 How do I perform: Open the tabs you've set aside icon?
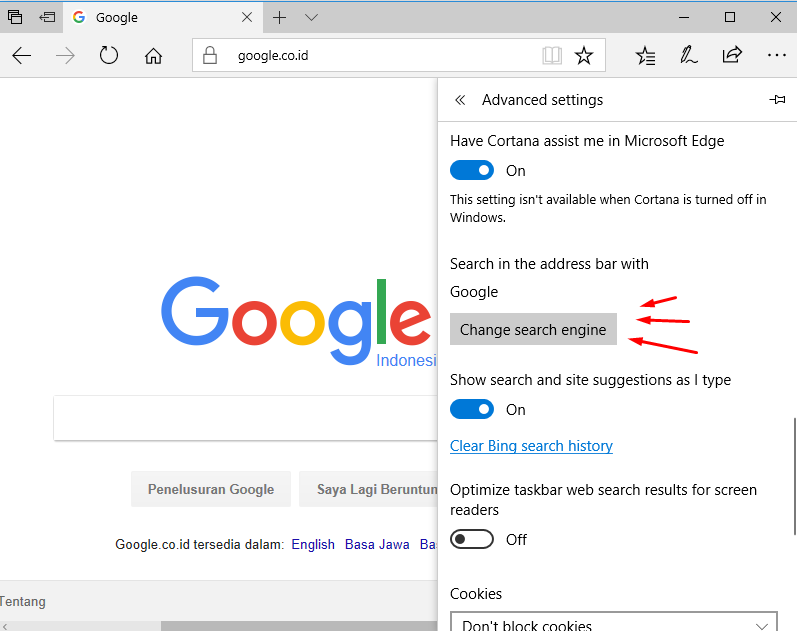(15, 17)
